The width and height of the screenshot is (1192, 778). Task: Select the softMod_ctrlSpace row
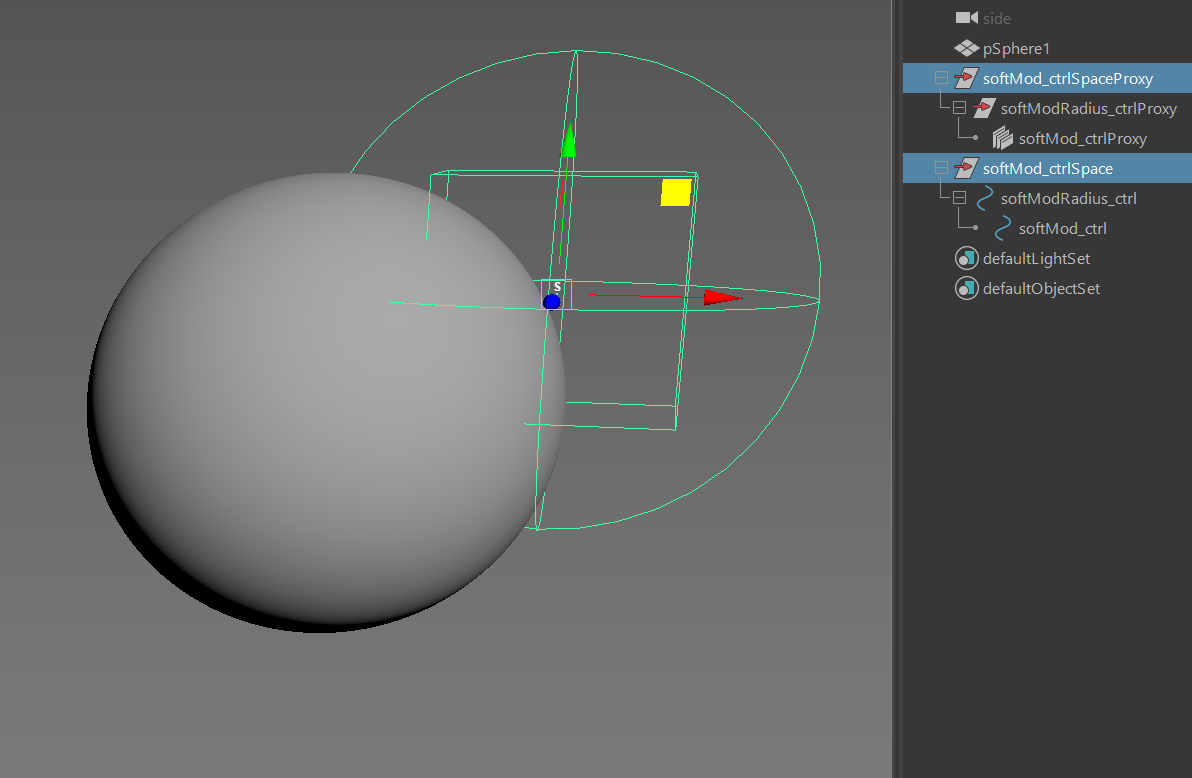click(1048, 168)
